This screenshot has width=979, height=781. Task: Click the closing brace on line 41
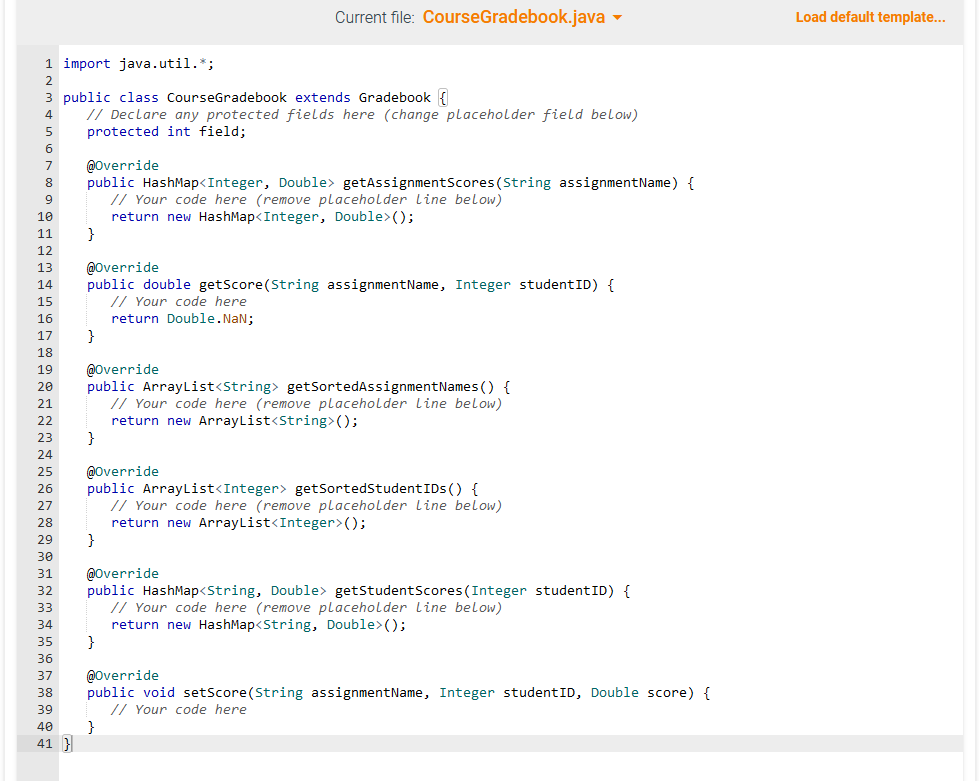(66, 743)
